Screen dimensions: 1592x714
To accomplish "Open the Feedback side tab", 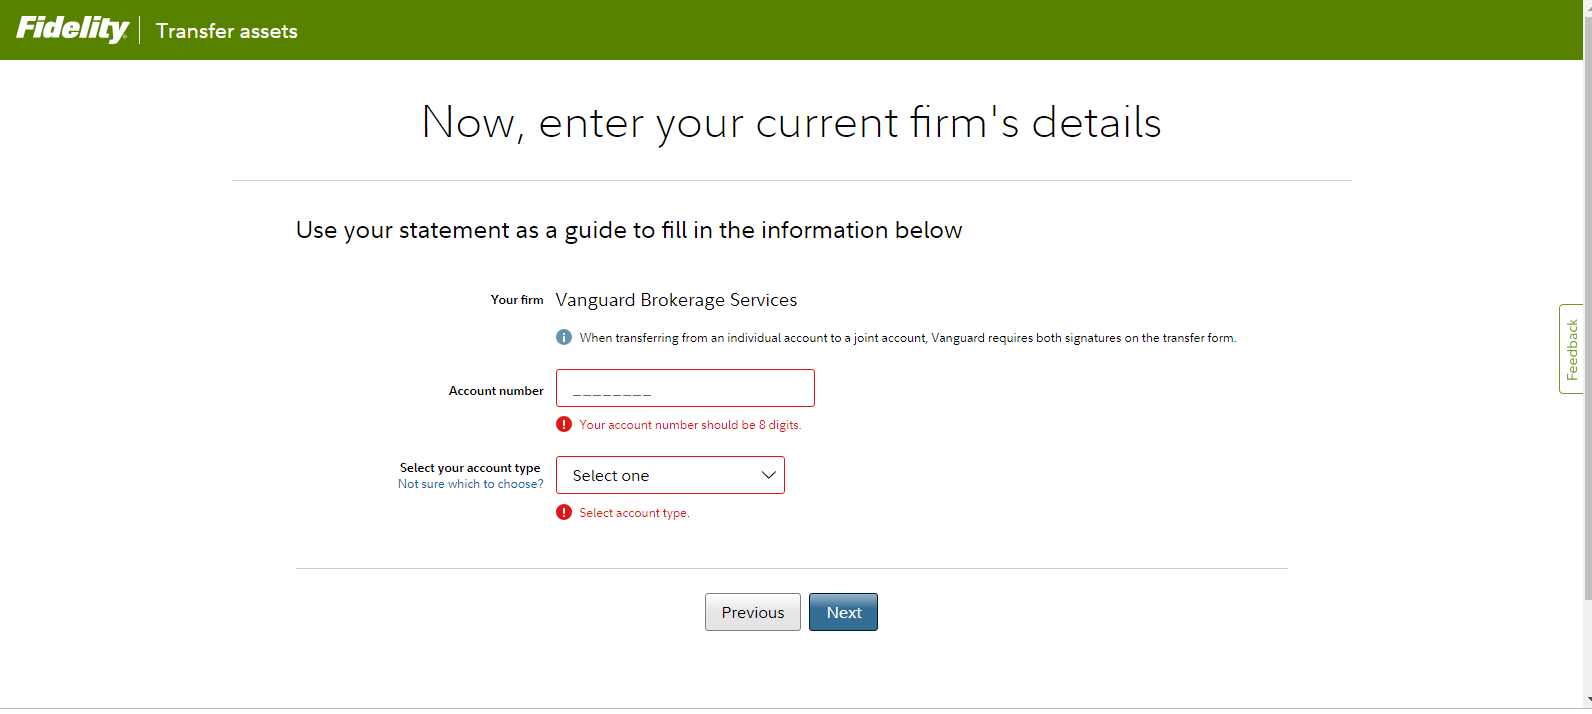I will click(1572, 349).
